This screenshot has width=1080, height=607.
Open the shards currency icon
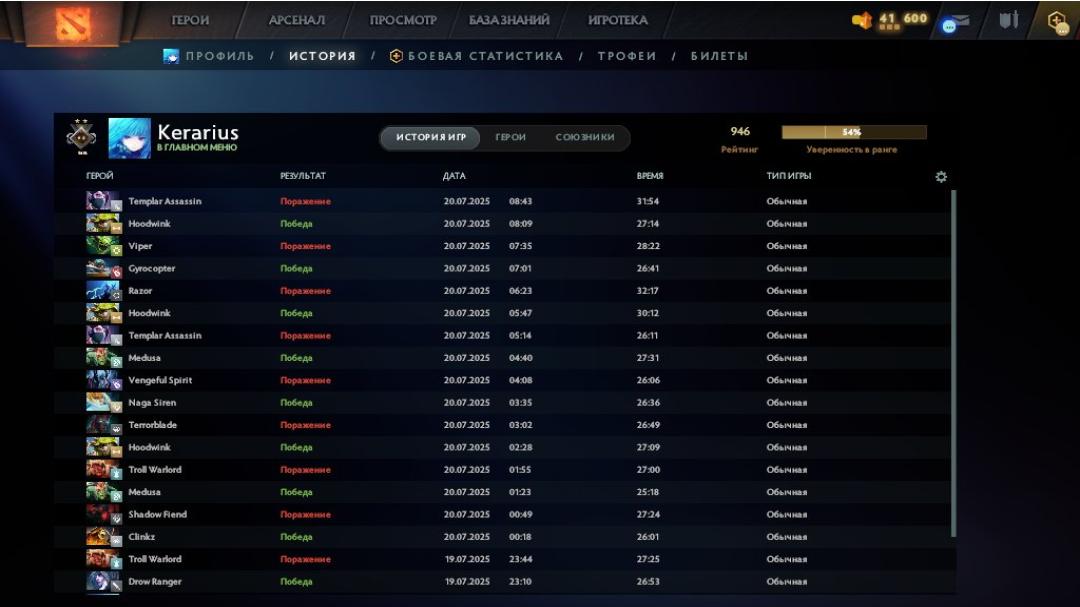click(x=862, y=21)
